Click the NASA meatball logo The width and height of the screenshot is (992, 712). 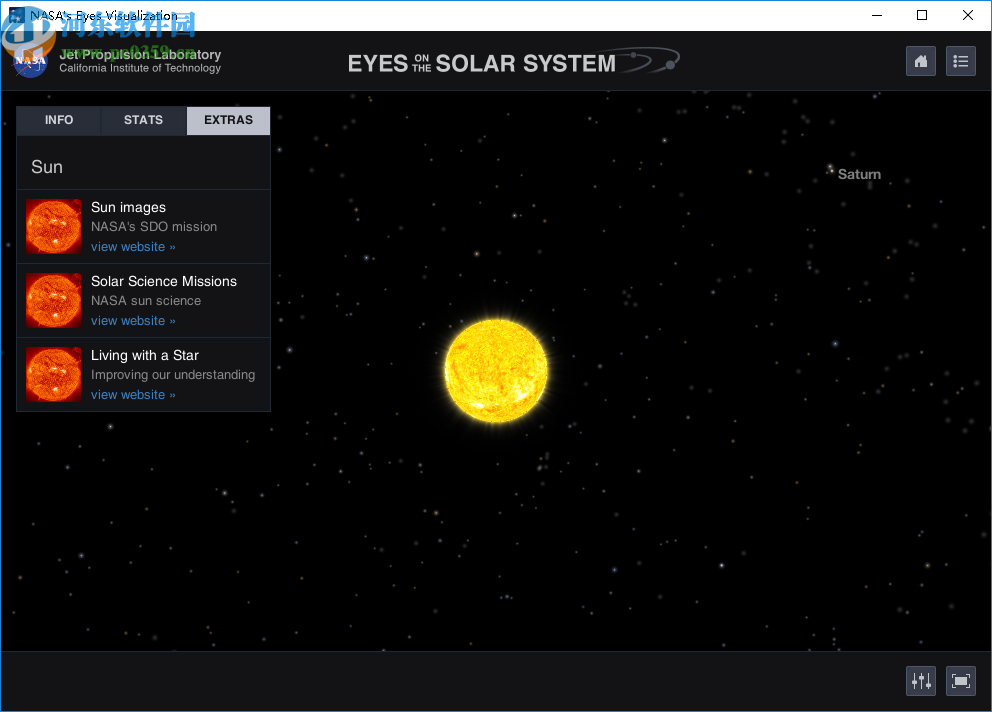point(28,61)
